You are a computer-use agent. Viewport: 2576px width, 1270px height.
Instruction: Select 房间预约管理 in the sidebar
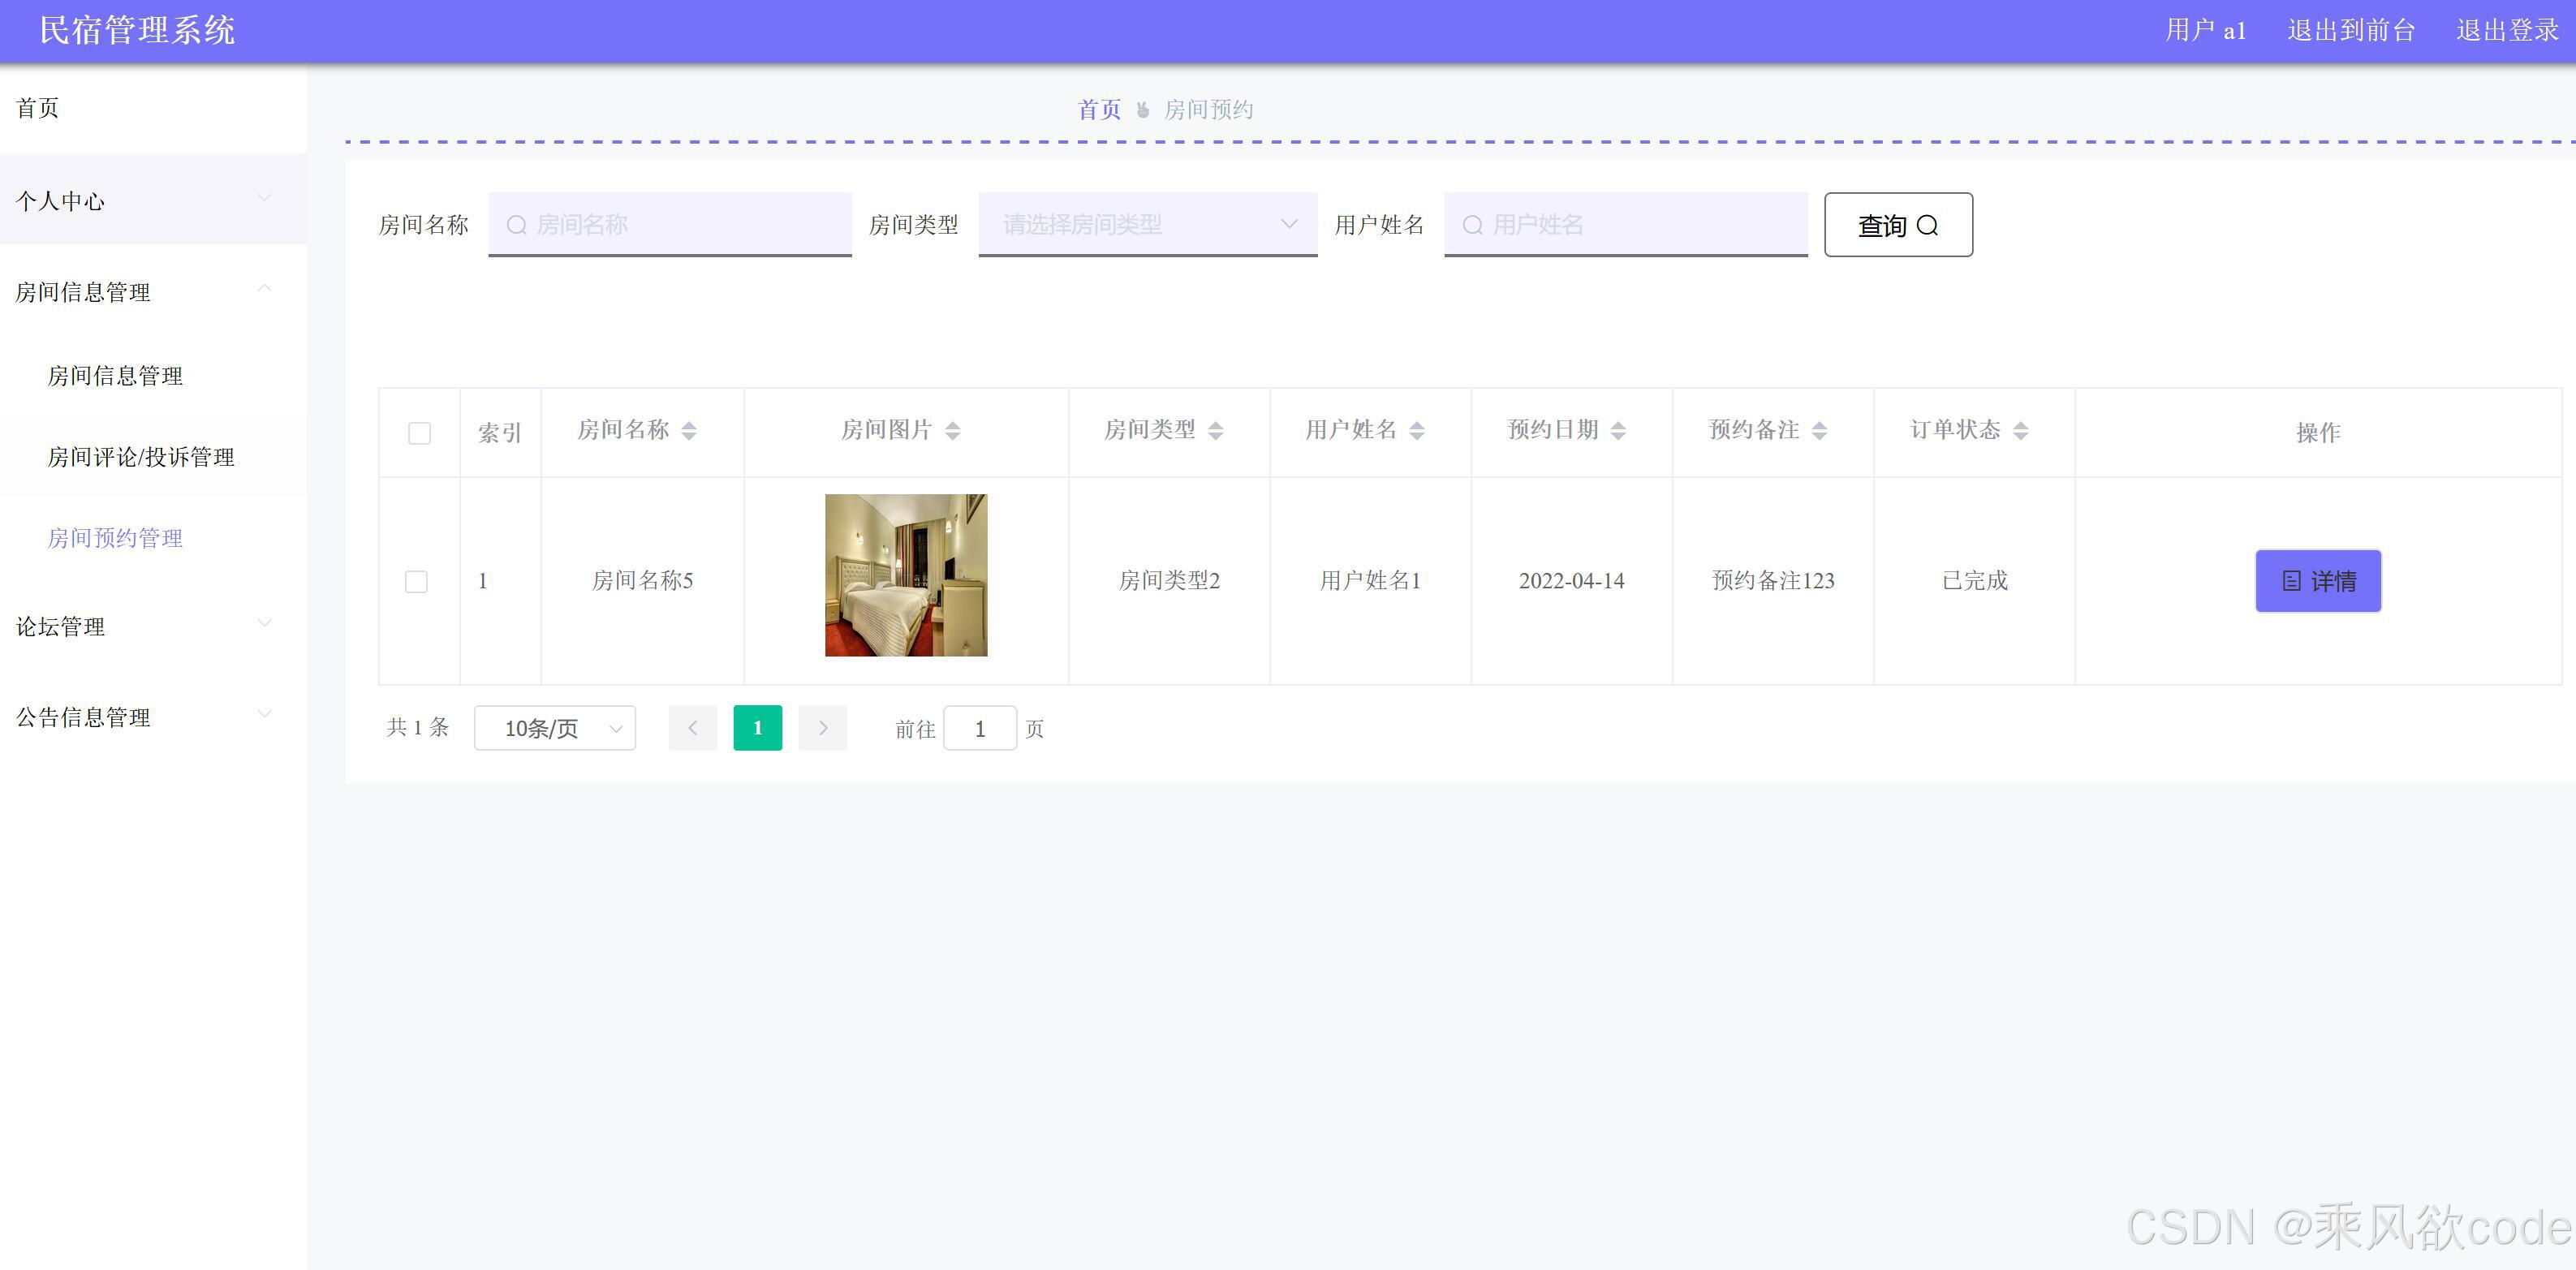[x=115, y=538]
